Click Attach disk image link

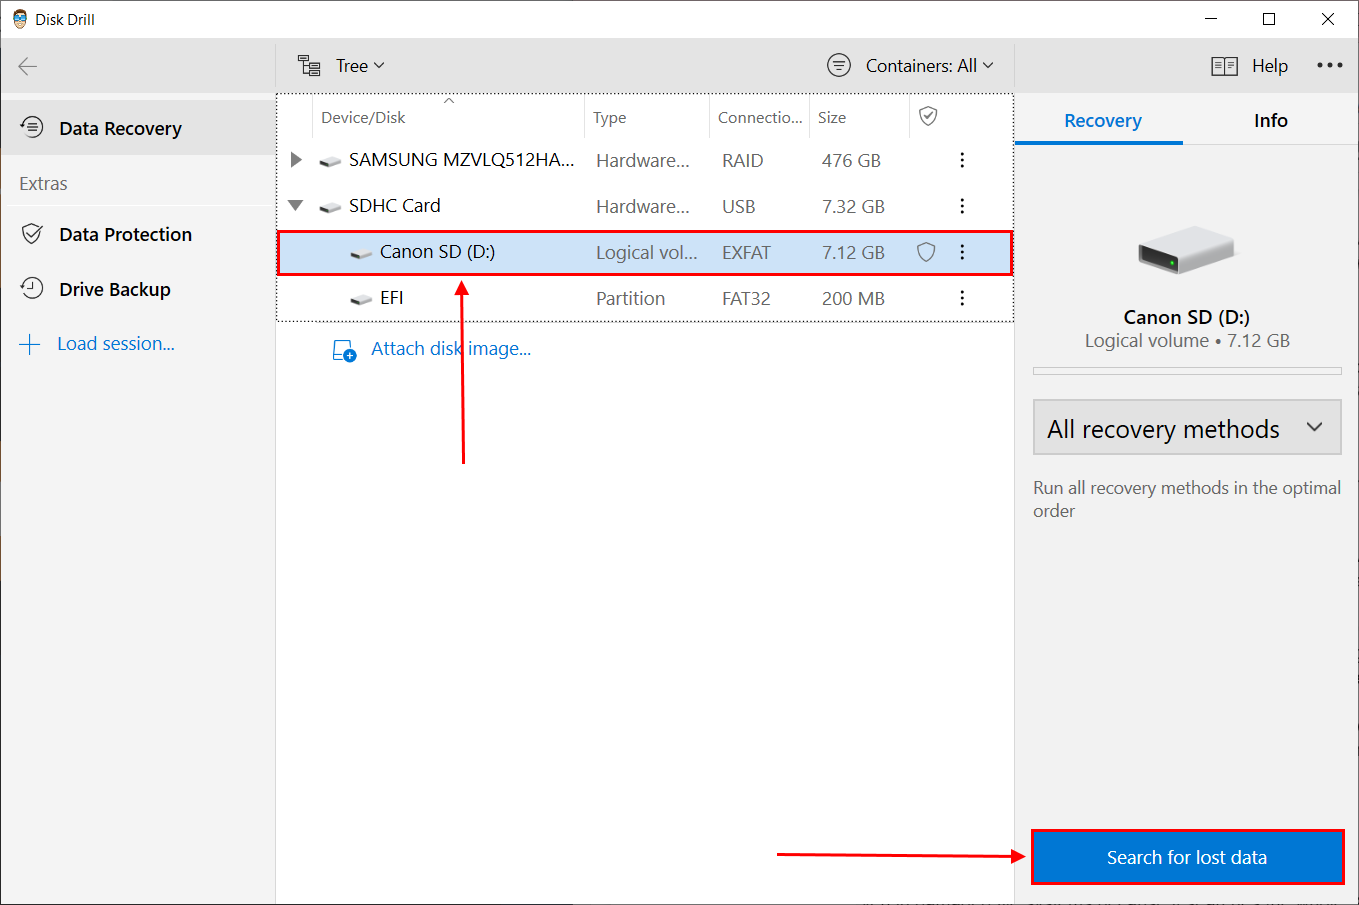pos(451,349)
